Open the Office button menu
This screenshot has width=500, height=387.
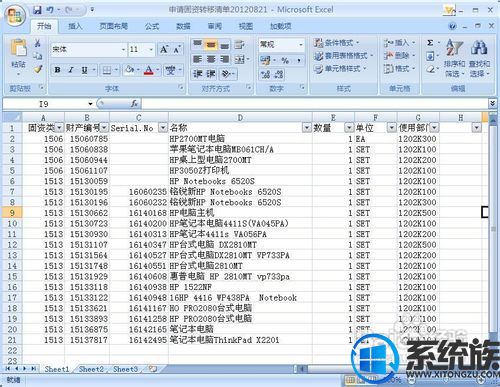[15, 16]
